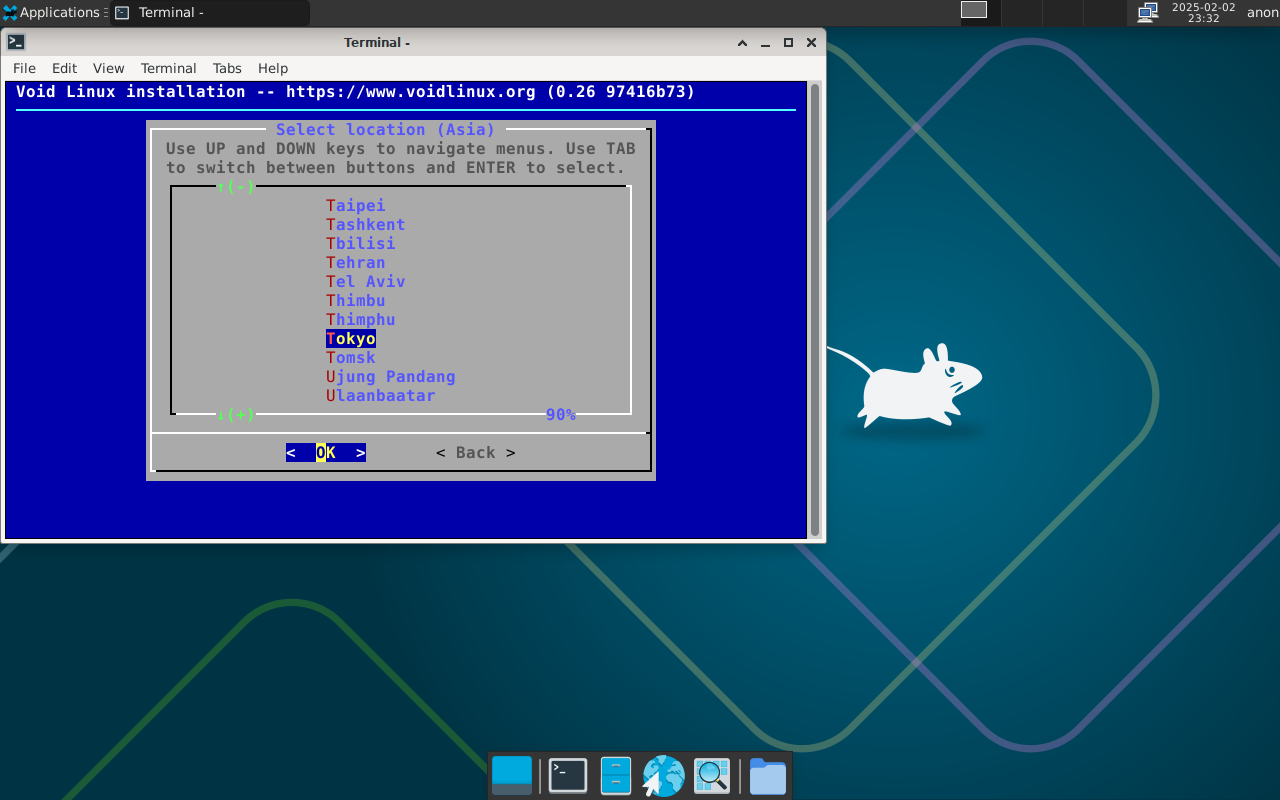This screenshot has width=1280, height=800.
Task: Select Thimphu in the location list
Action: 360,320
